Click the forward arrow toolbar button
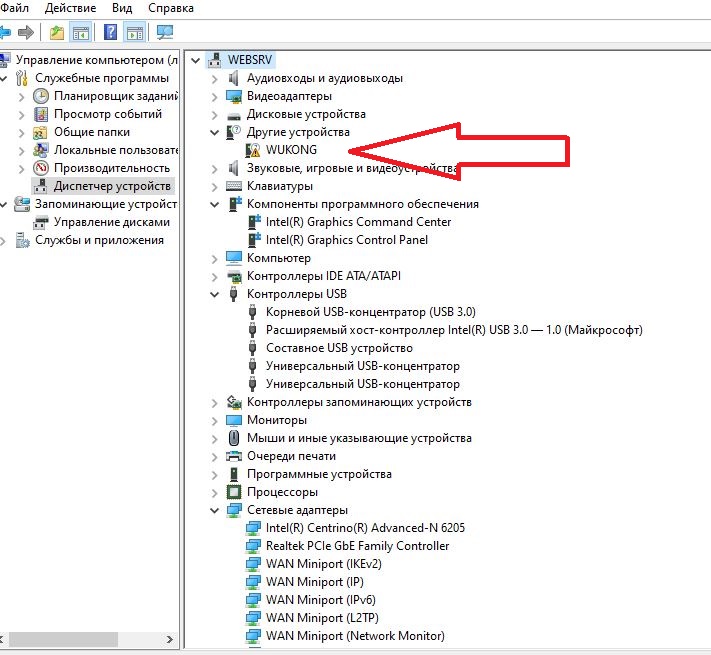Image resolution: width=711 pixels, height=655 pixels. [26, 32]
